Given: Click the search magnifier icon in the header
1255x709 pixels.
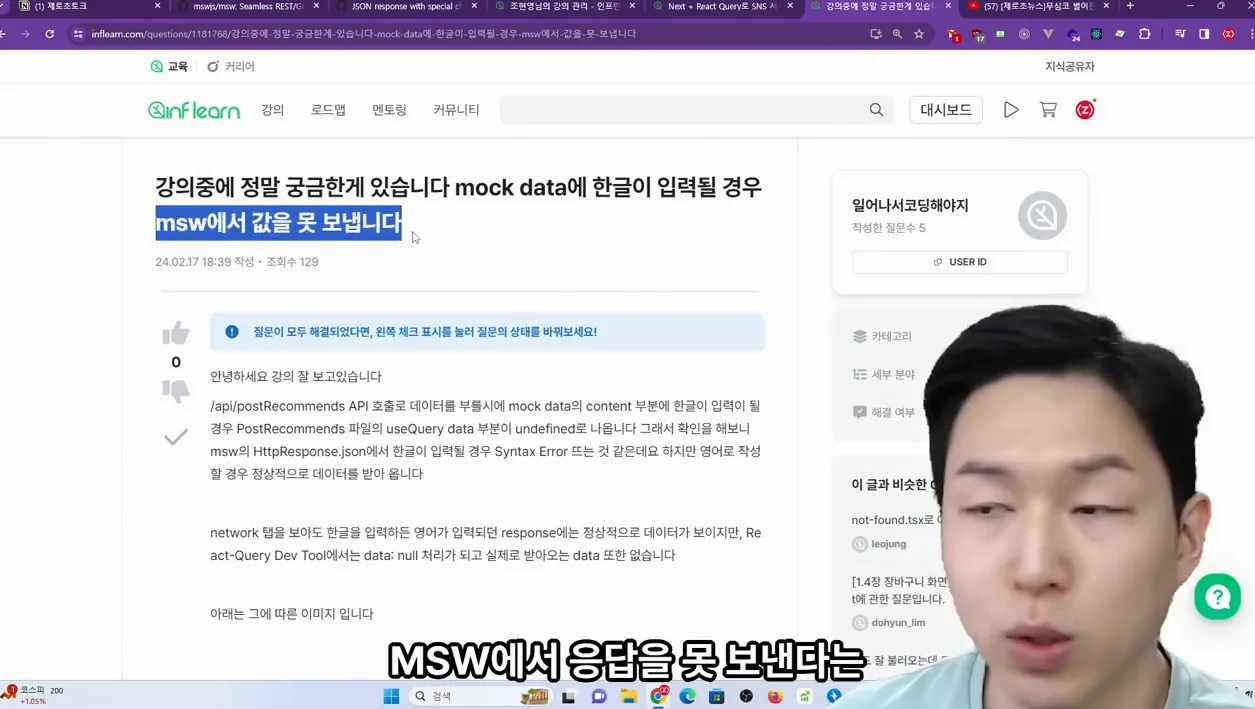Looking at the screenshot, I should click(876, 110).
